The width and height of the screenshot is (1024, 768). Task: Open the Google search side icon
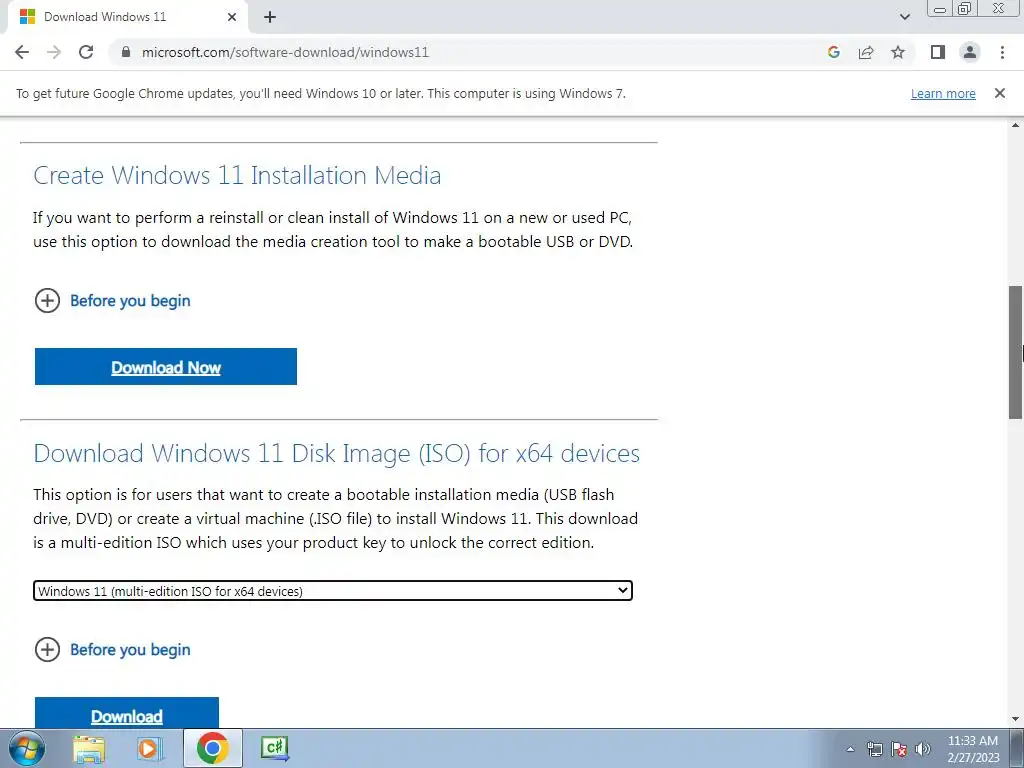[833, 52]
